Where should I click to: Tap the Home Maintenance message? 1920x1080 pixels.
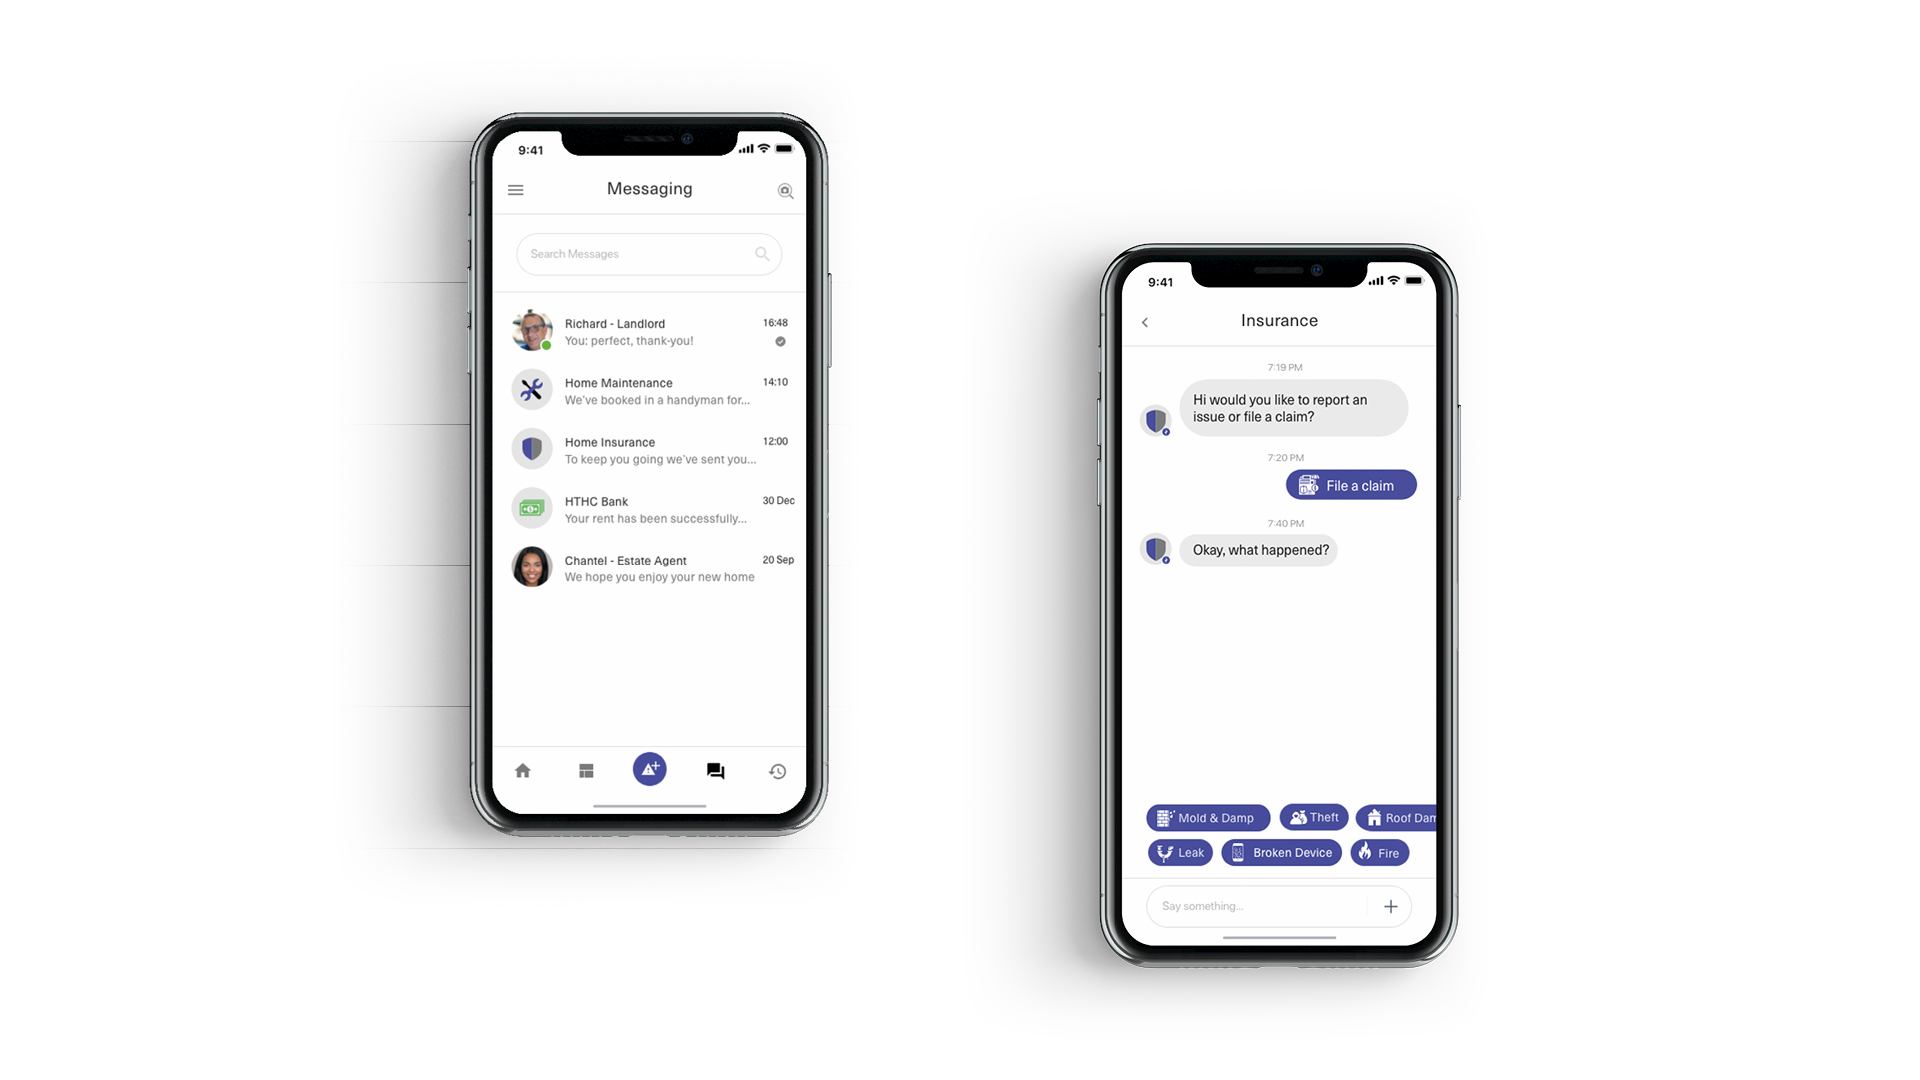pyautogui.click(x=650, y=390)
